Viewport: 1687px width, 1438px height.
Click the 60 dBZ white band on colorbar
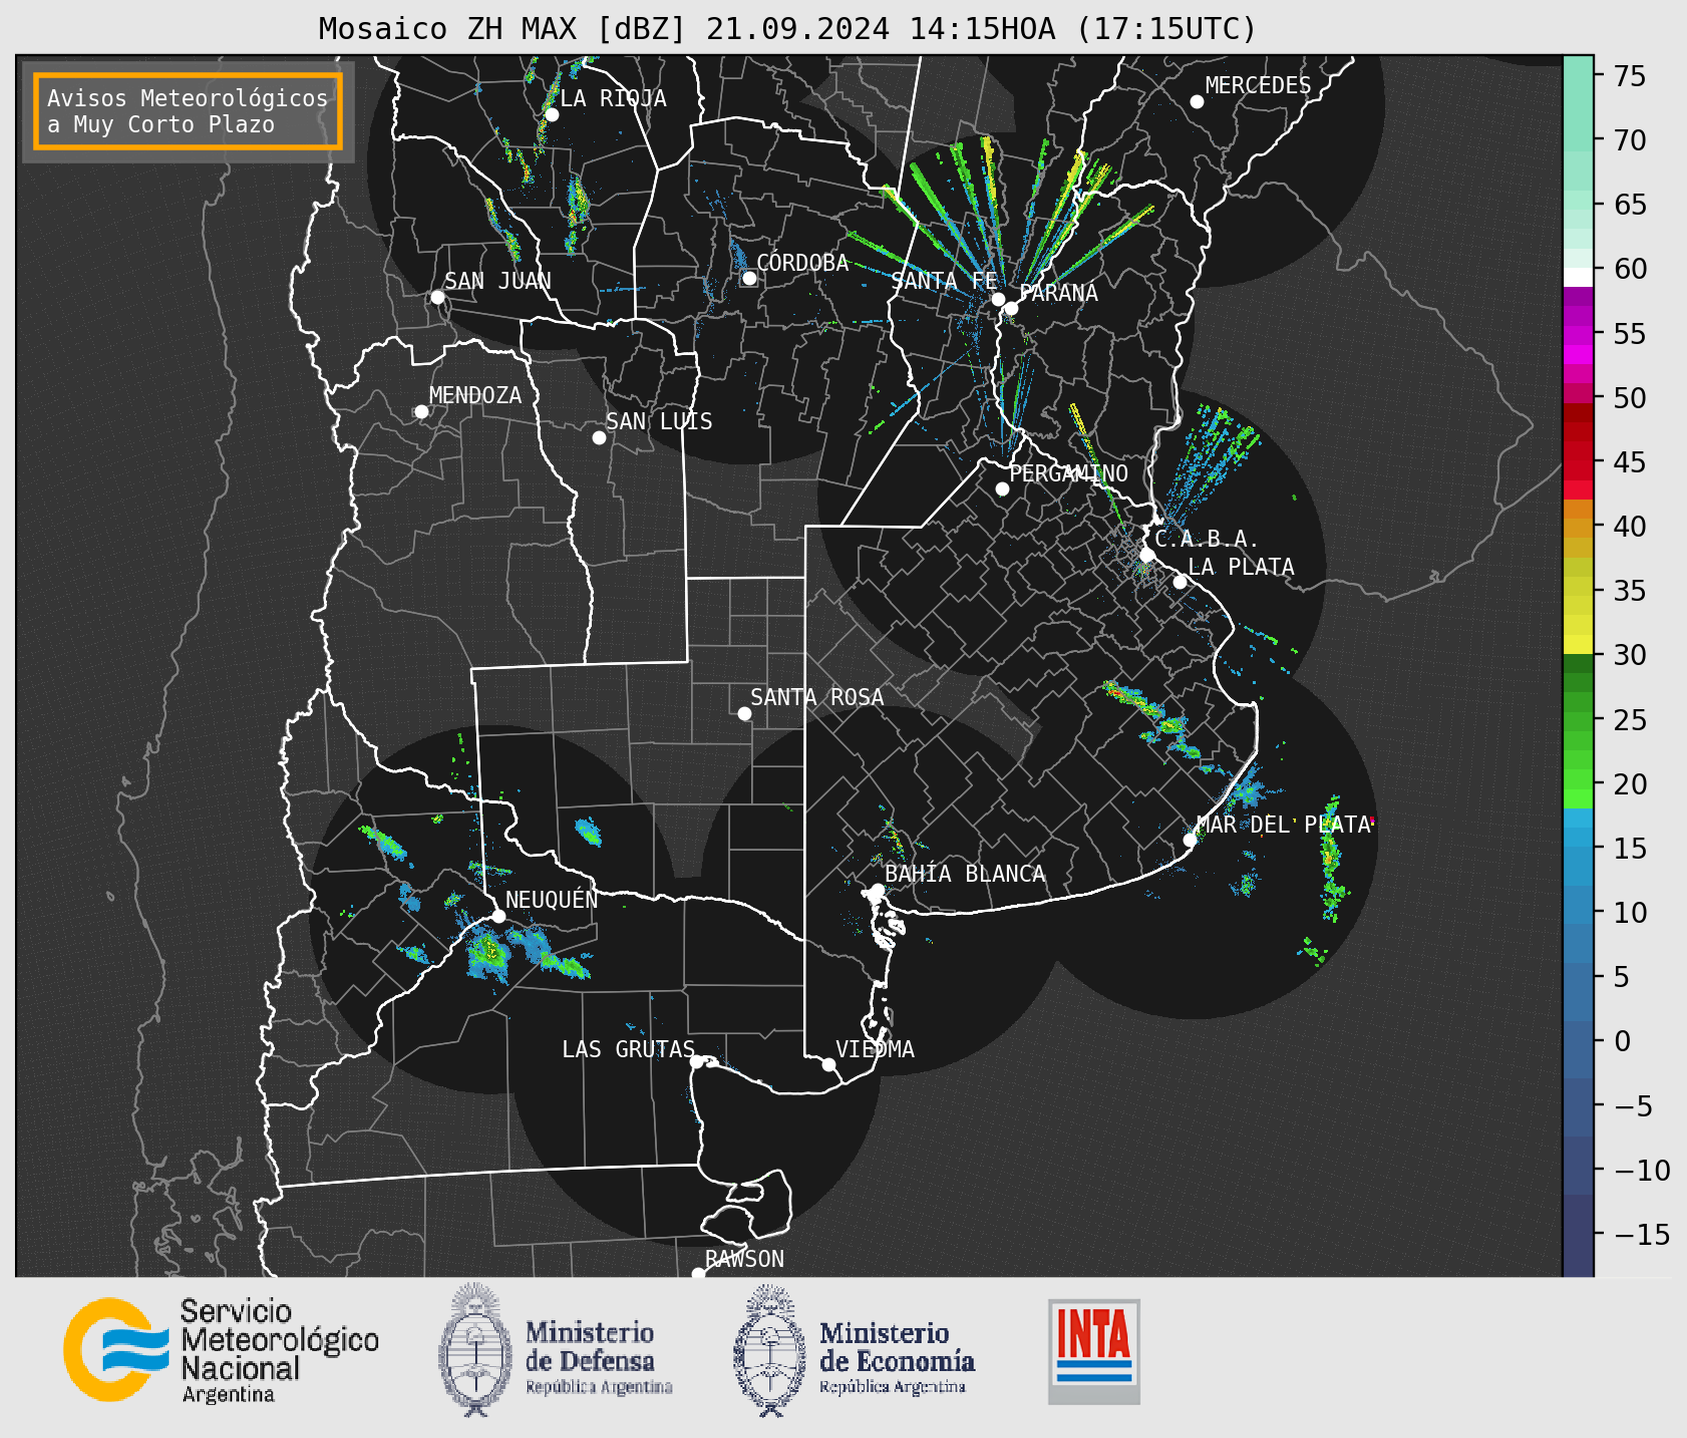click(x=1578, y=277)
